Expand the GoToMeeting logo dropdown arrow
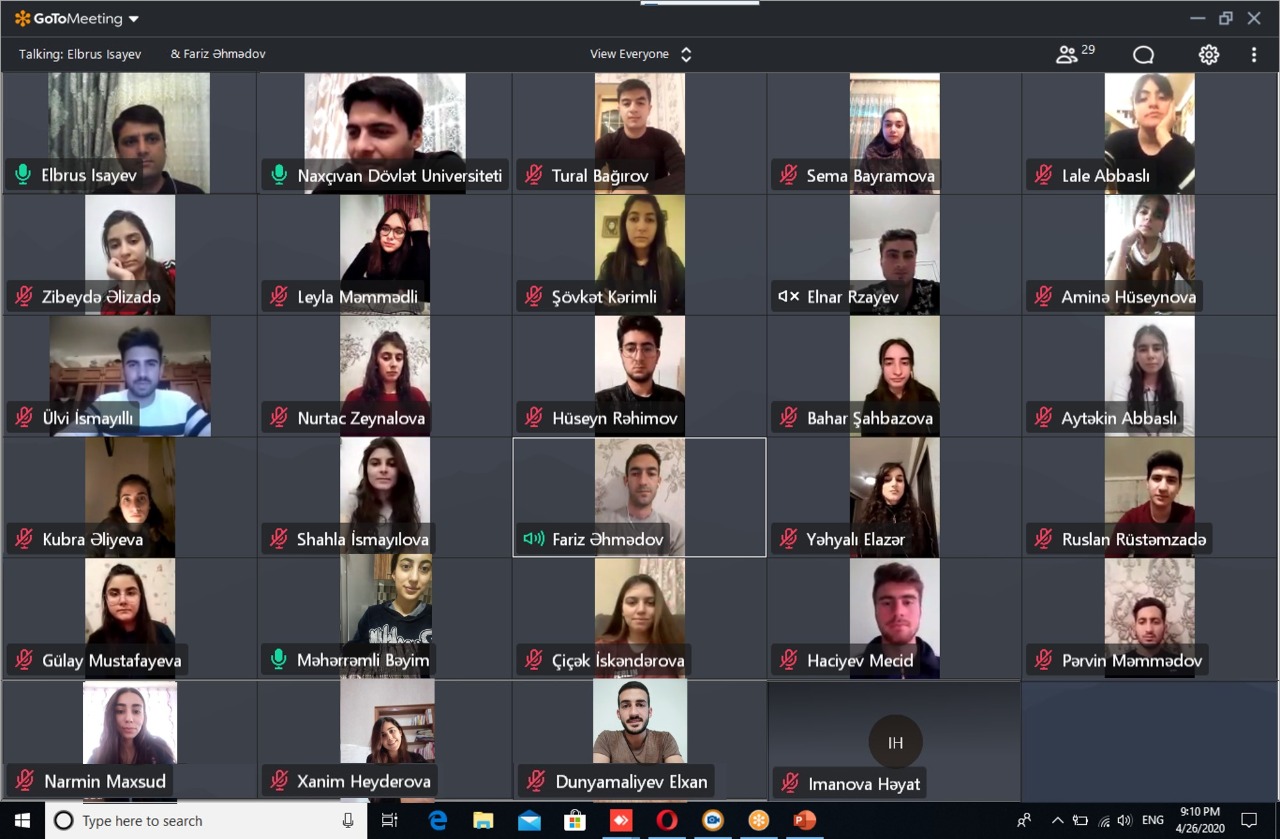 [134, 19]
